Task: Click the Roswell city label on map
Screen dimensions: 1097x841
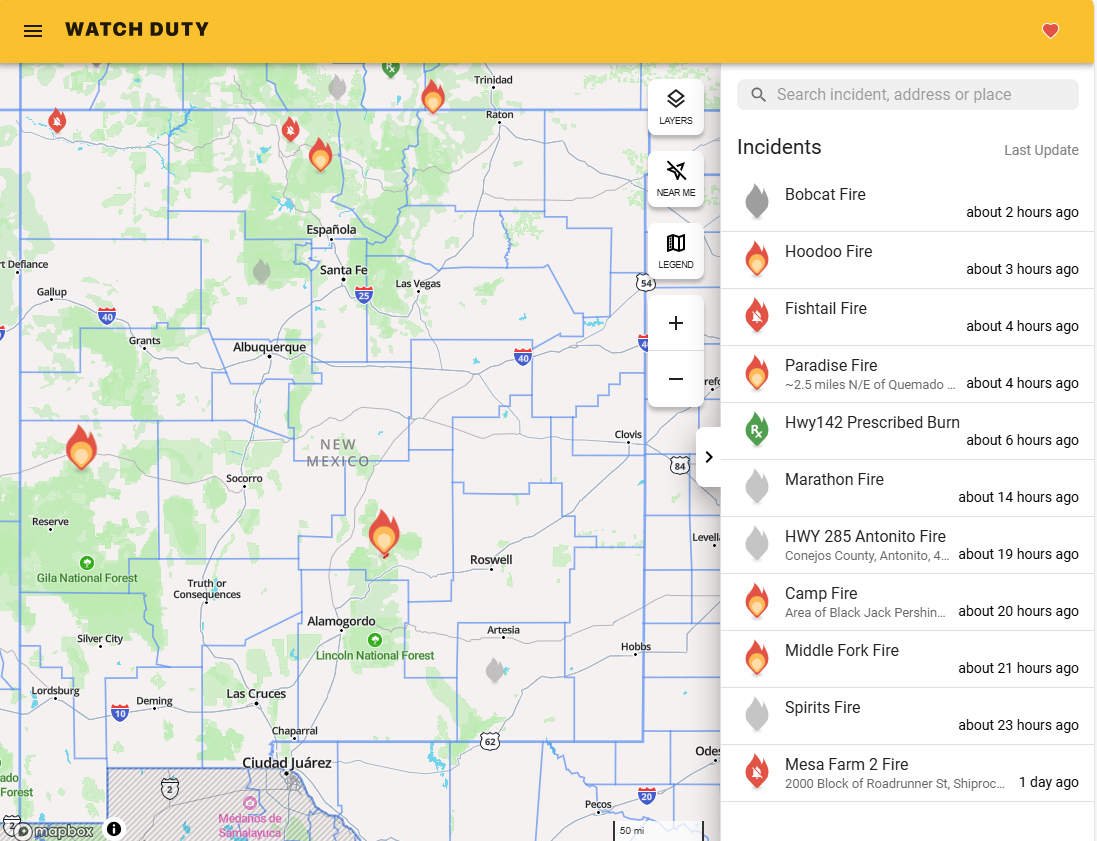Action: 491,560
